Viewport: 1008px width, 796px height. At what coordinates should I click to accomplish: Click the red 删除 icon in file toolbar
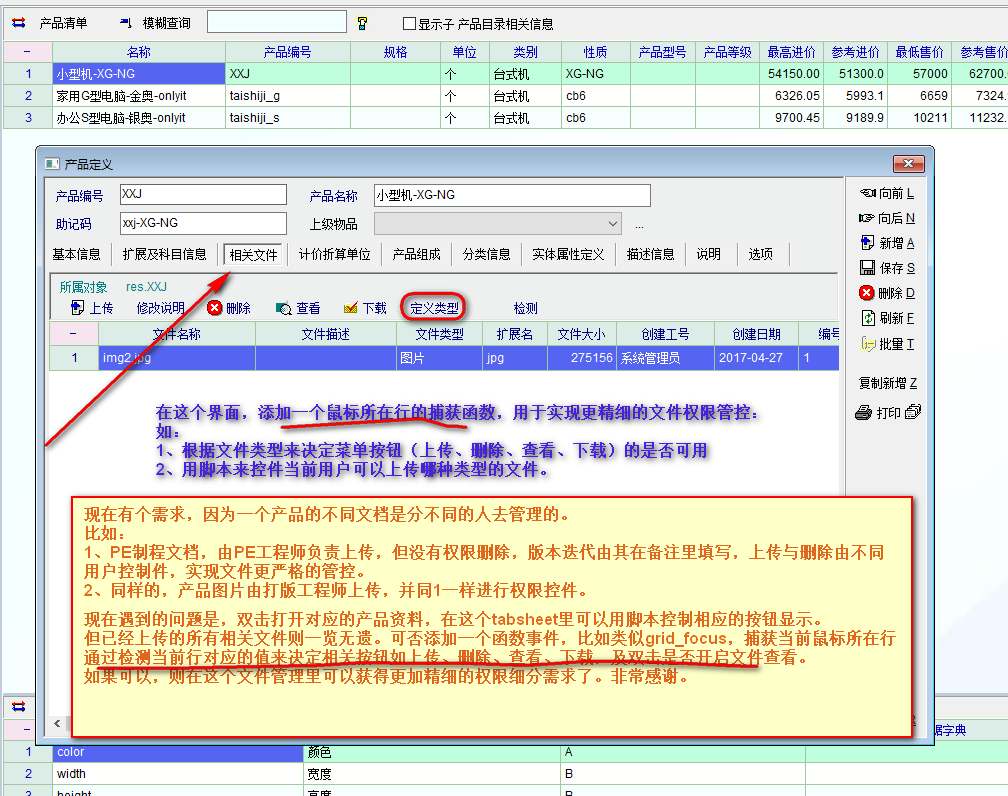[214, 308]
